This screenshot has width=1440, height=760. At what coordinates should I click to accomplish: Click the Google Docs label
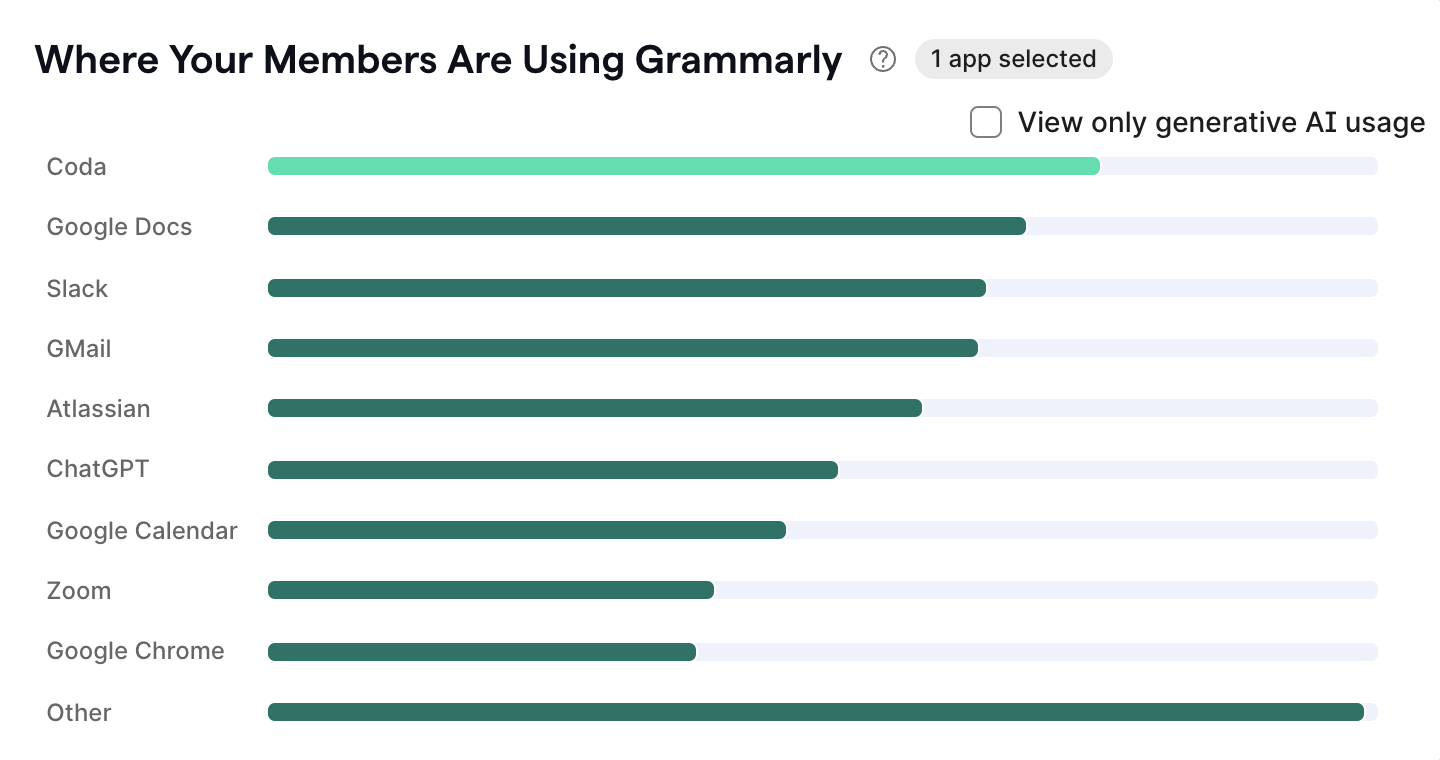119,227
